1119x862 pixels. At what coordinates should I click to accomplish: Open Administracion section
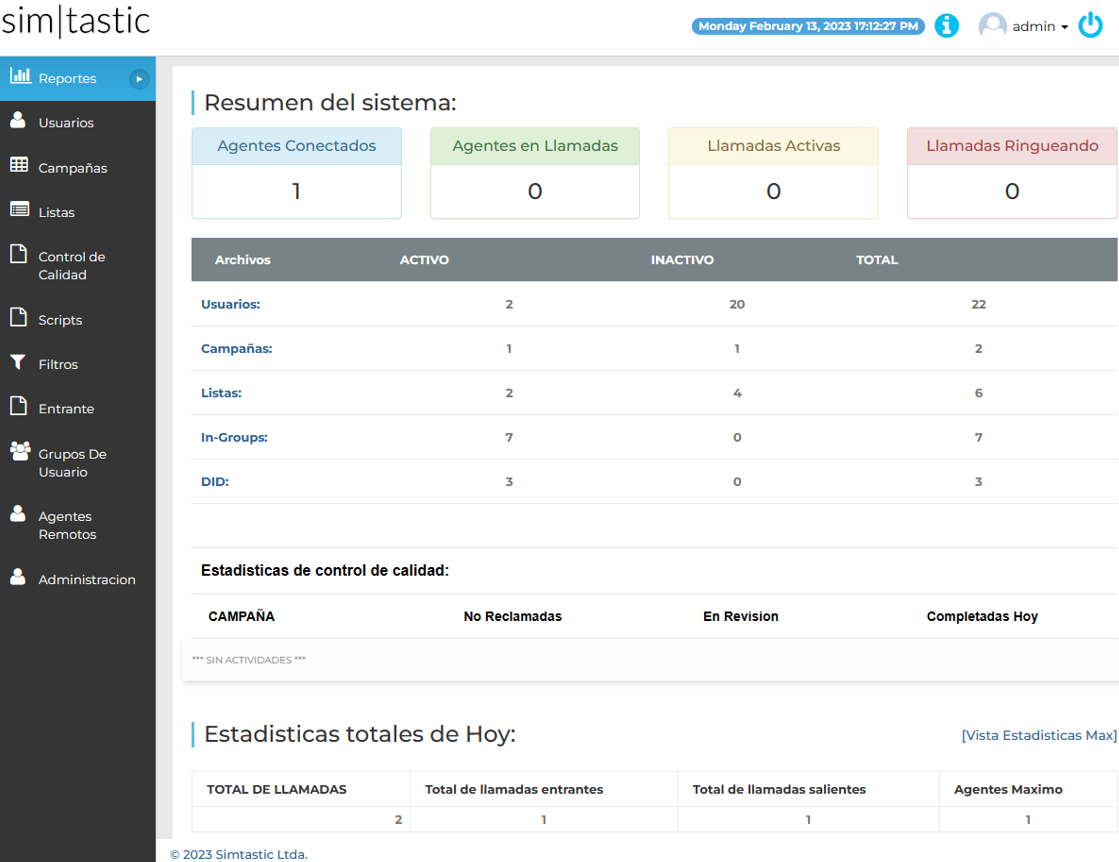pyautogui.click(x=78, y=579)
